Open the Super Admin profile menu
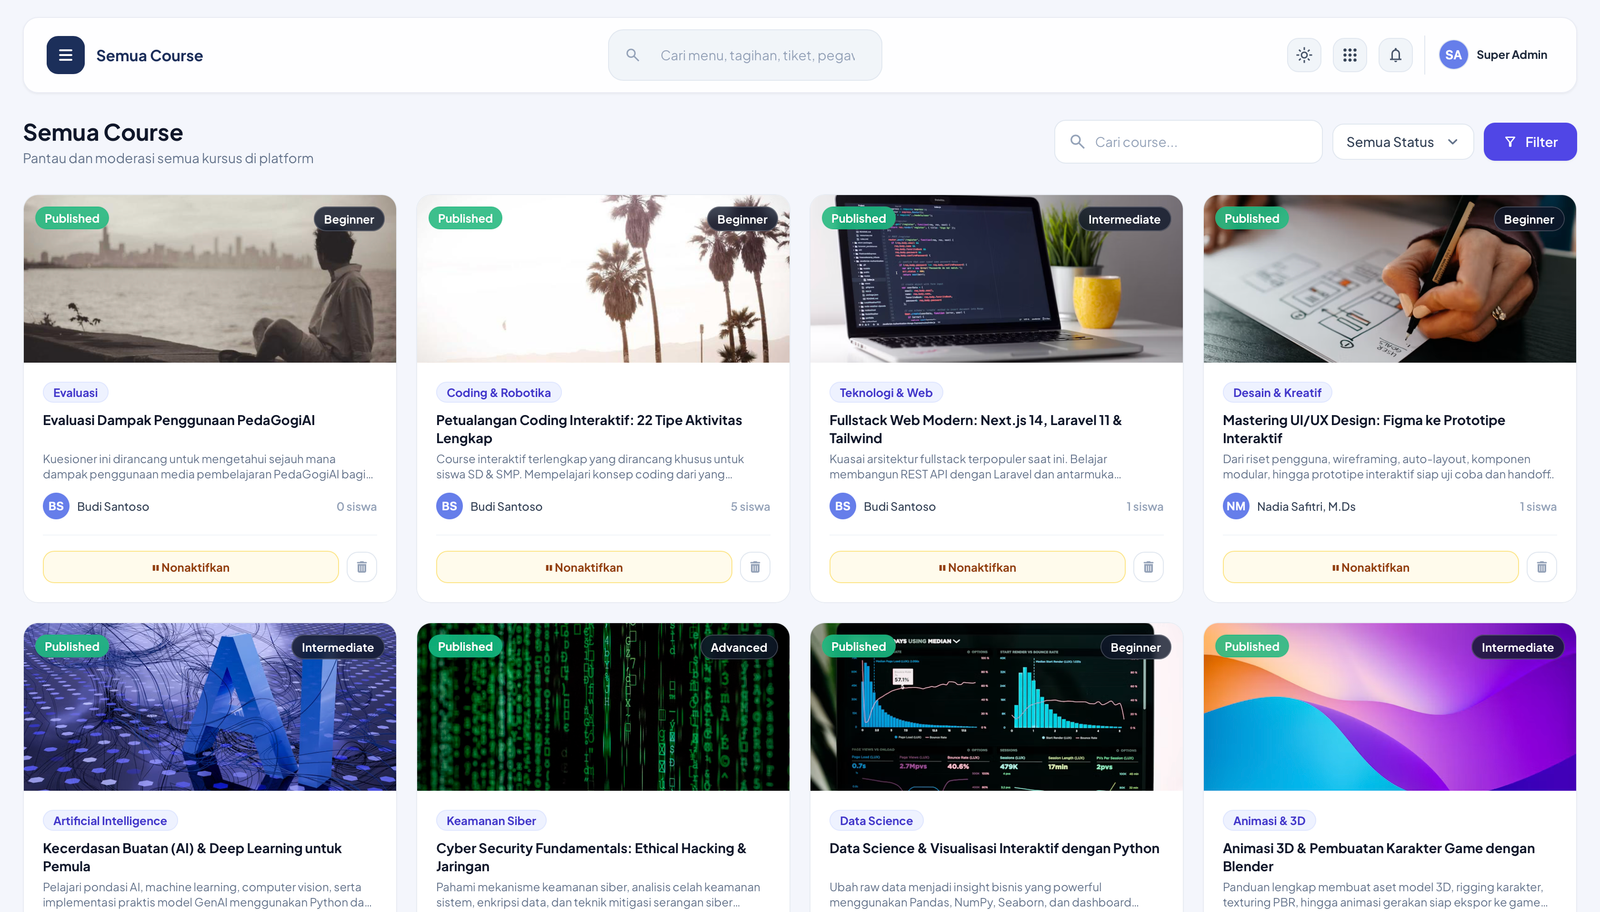 click(1495, 55)
